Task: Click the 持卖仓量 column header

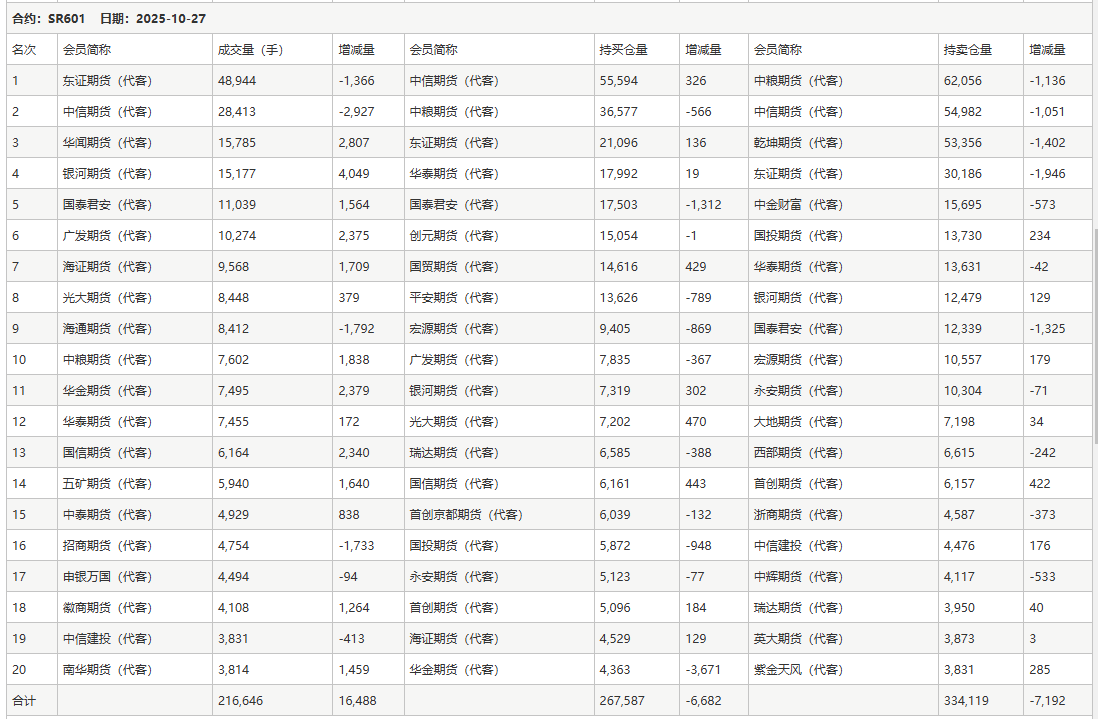Action: click(x=967, y=50)
